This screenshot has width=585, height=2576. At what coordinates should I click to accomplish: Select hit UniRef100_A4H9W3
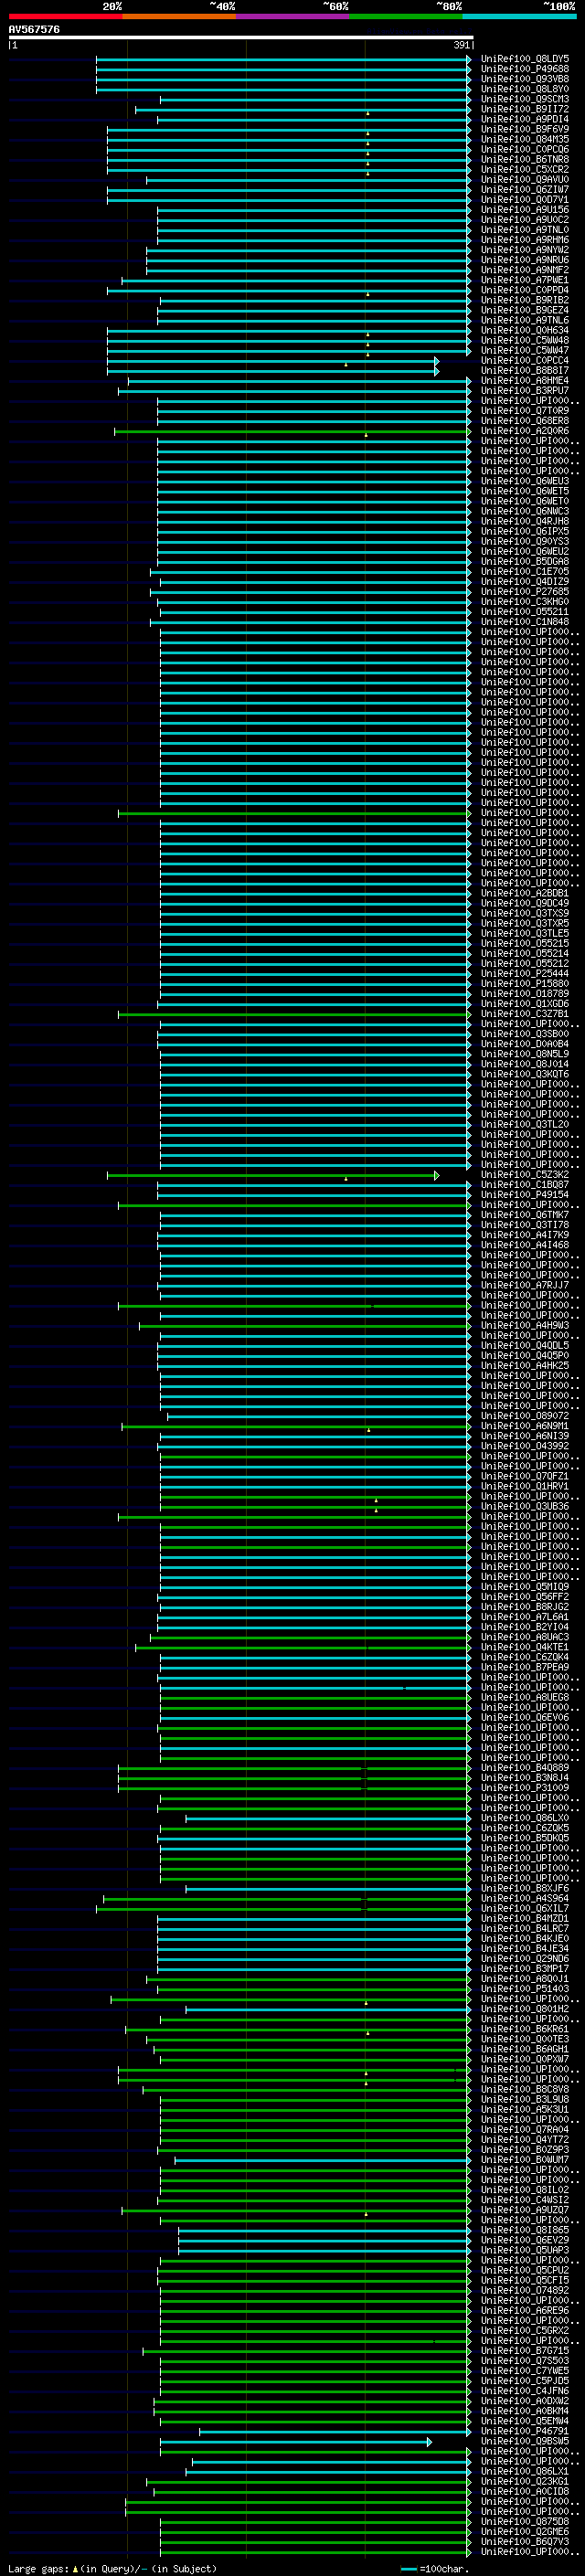(x=525, y=1325)
